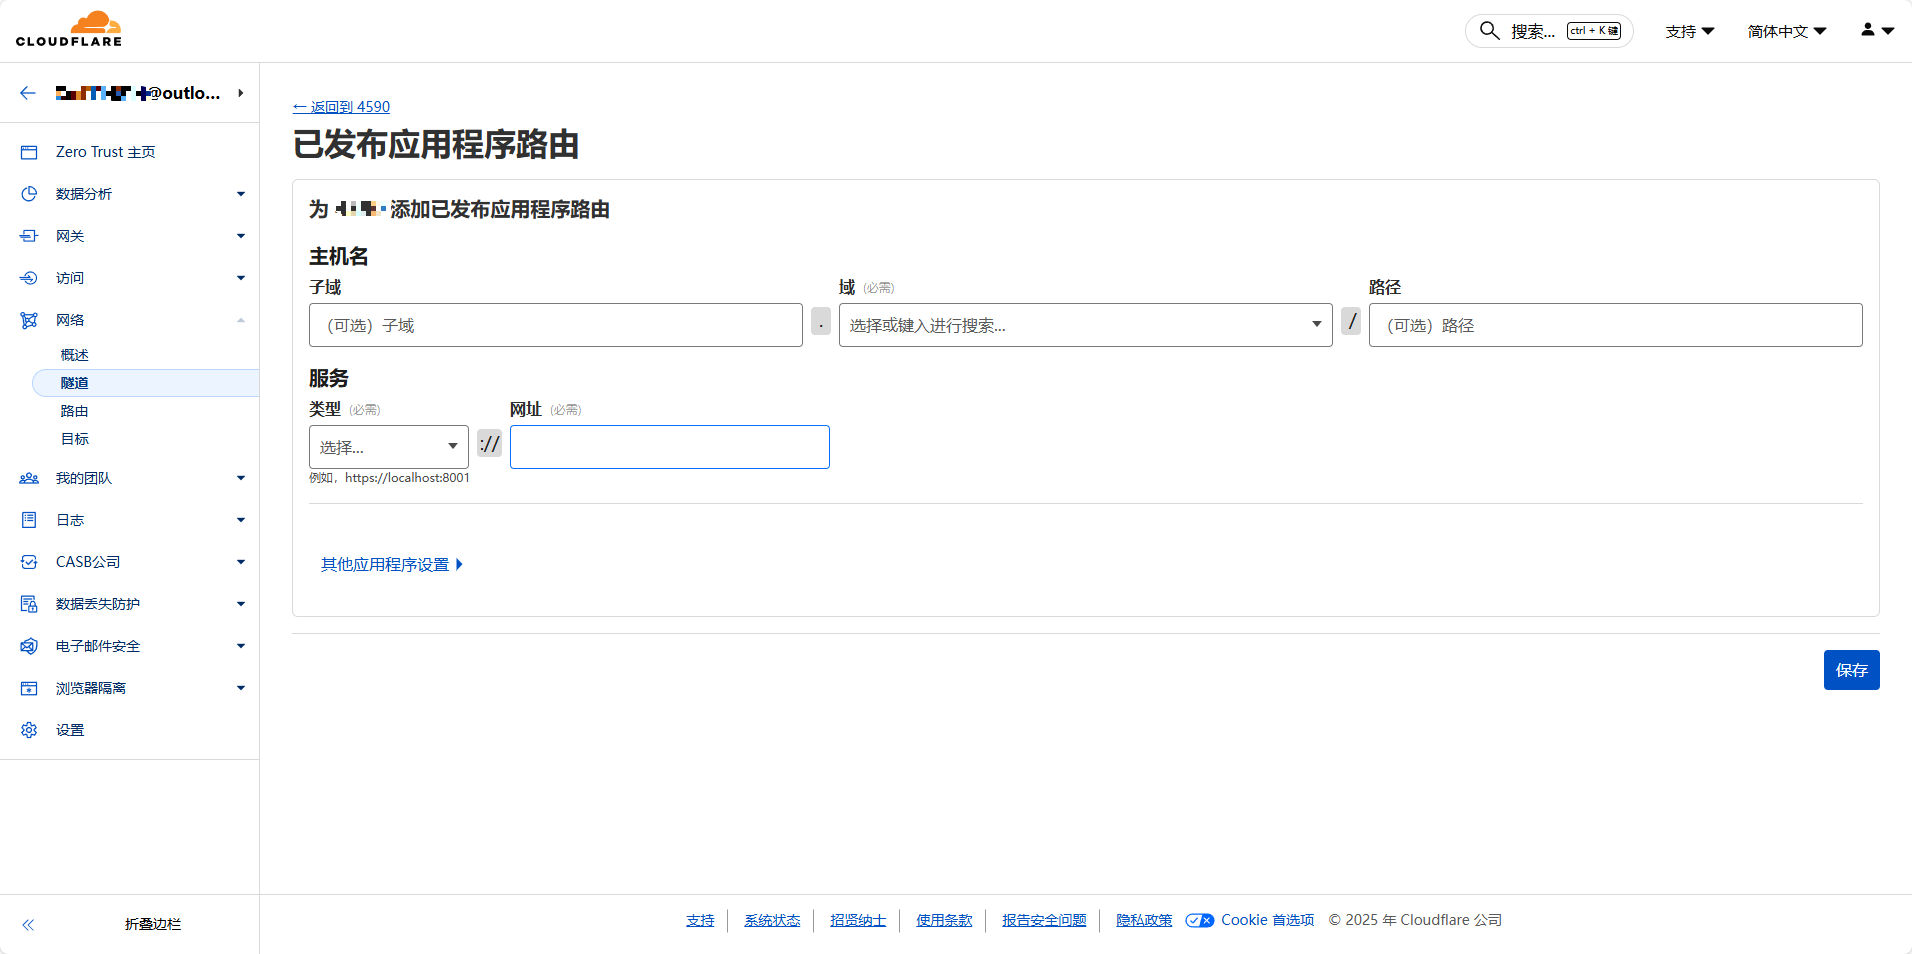
Task: Expand 其他应用程序设置 section
Action: click(x=391, y=565)
